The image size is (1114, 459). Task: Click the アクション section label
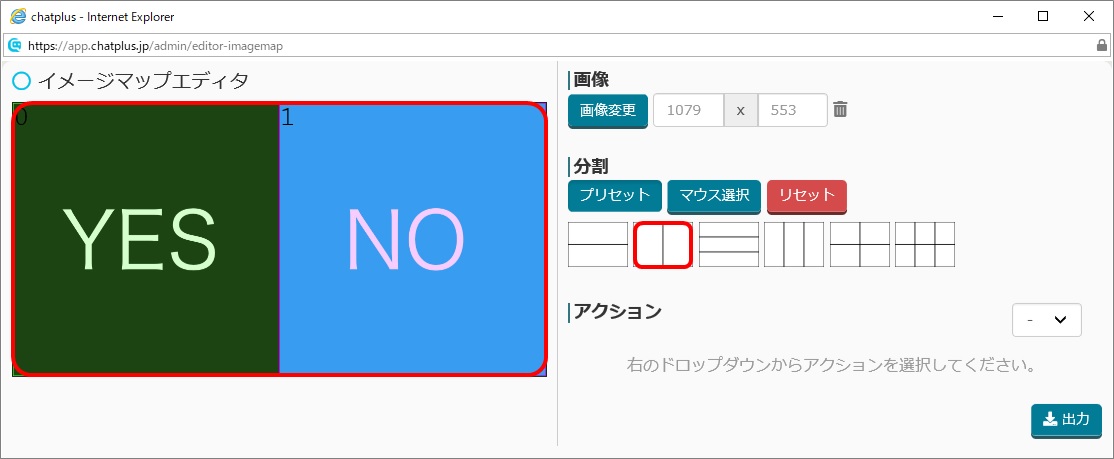(617, 310)
